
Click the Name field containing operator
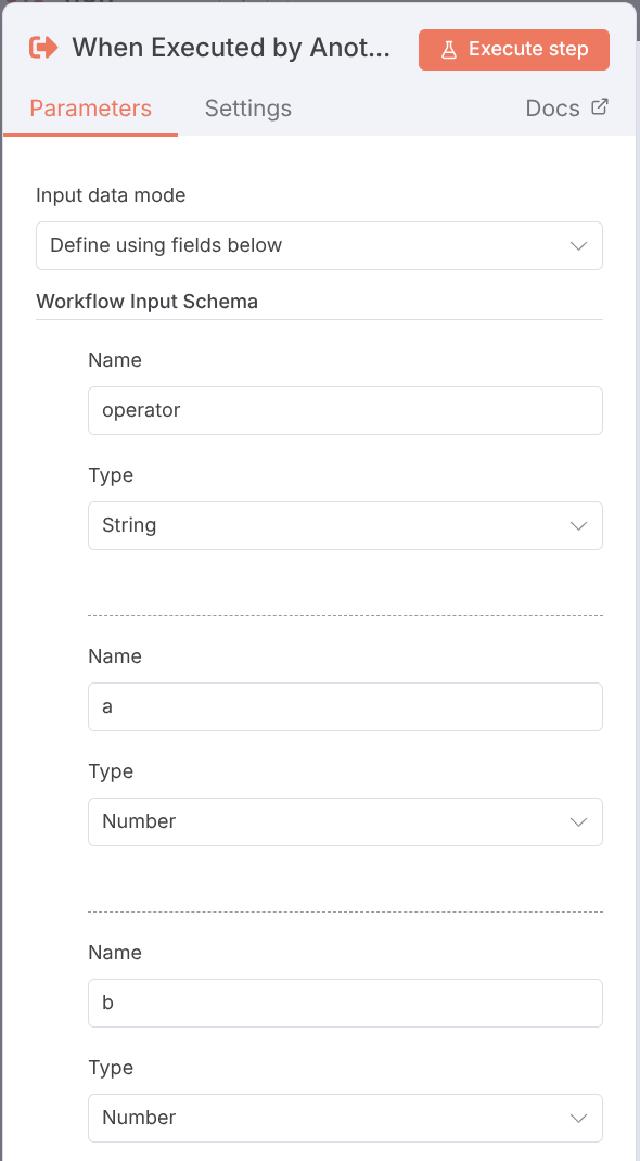(345, 410)
